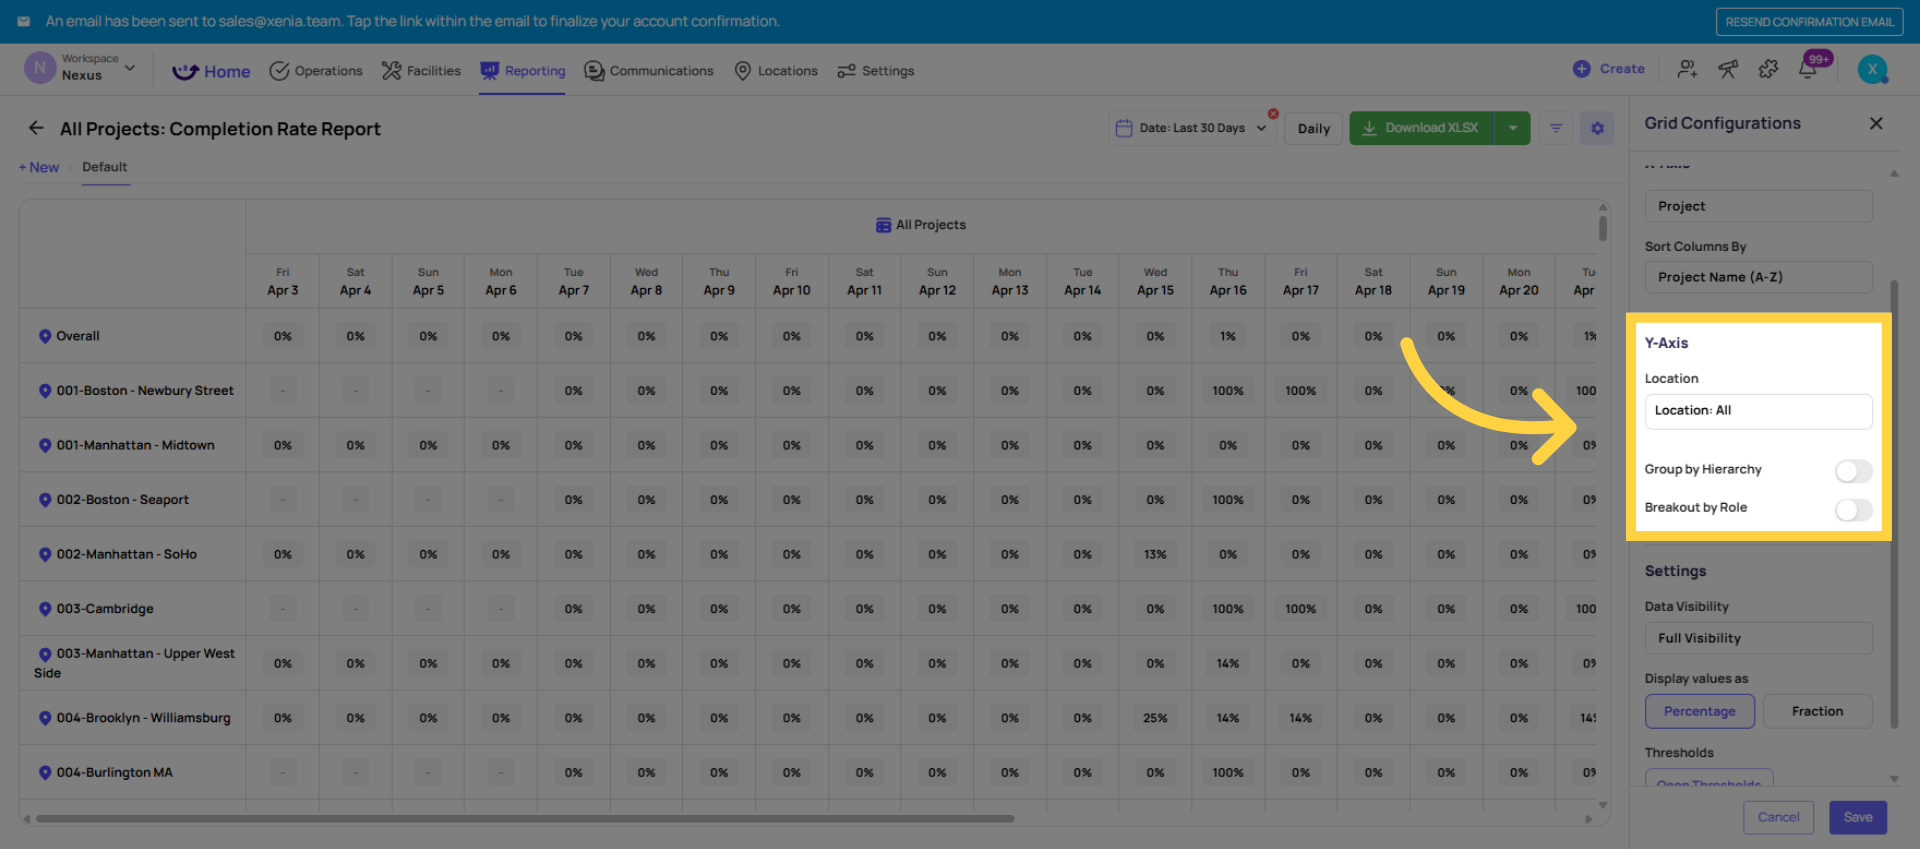Open Sort Columns By Project Name dropdown
The image size is (1920, 849).
[x=1758, y=277]
